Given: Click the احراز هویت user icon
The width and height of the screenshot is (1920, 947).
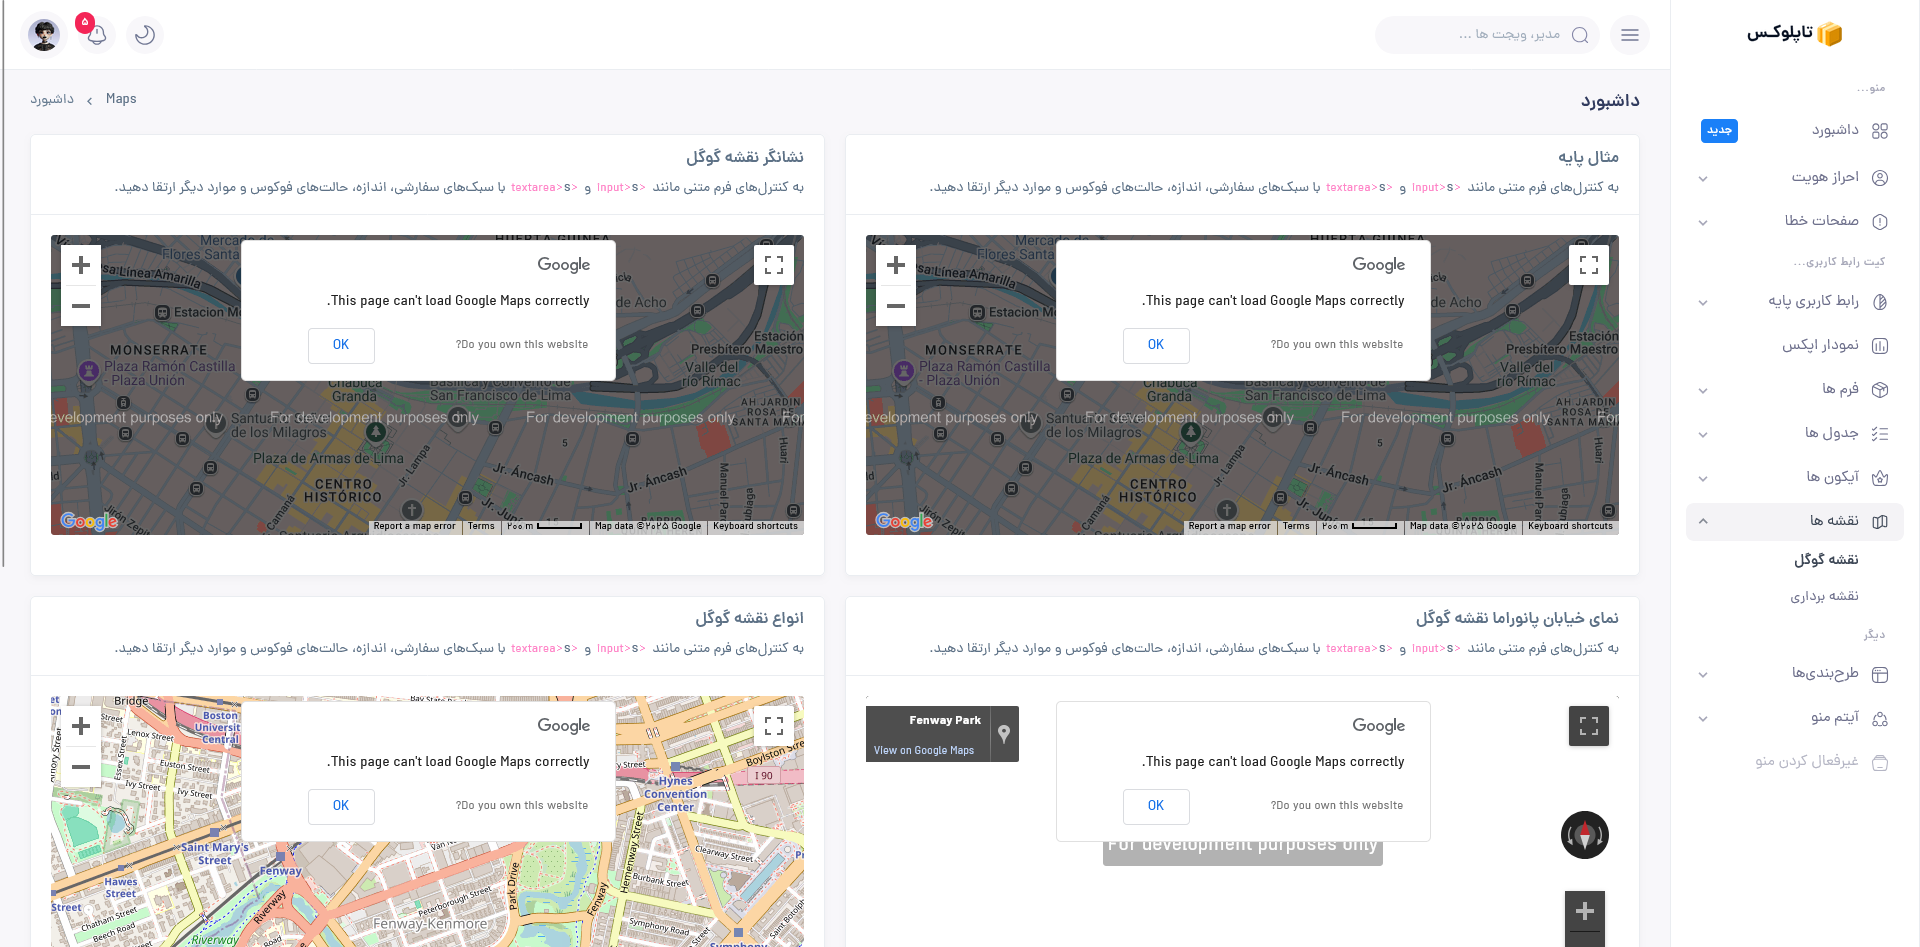Looking at the screenshot, I should (1880, 178).
